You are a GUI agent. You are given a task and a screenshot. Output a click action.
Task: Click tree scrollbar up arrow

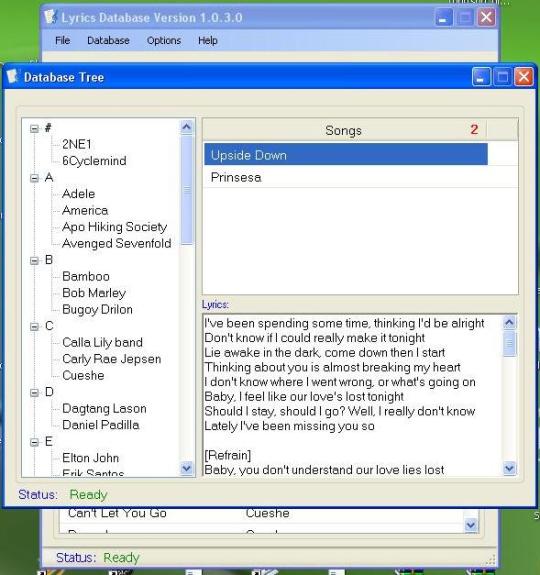[187, 127]
